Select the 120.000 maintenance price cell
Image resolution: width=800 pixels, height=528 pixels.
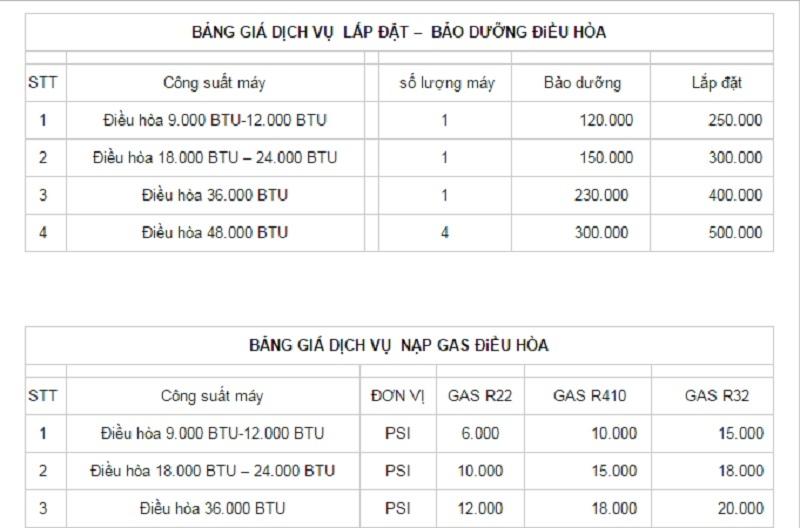tap(605, 120)
